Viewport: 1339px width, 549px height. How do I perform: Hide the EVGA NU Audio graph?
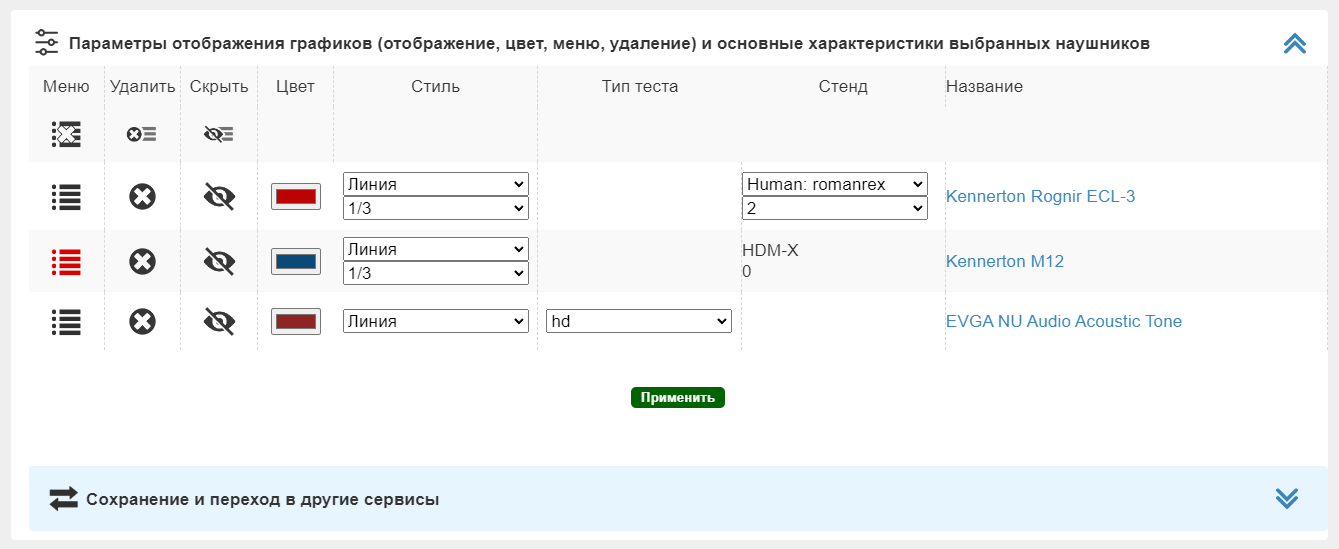(x=219, y=321)
